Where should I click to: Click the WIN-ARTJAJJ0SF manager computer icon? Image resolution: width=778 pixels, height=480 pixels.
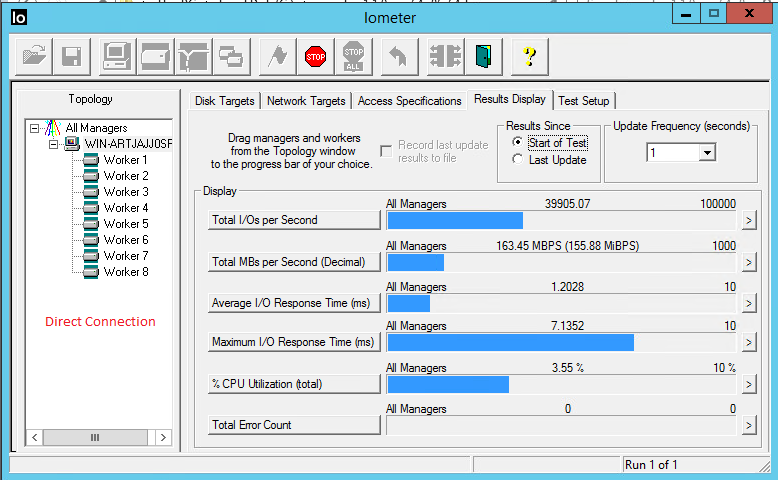point(72,144)
